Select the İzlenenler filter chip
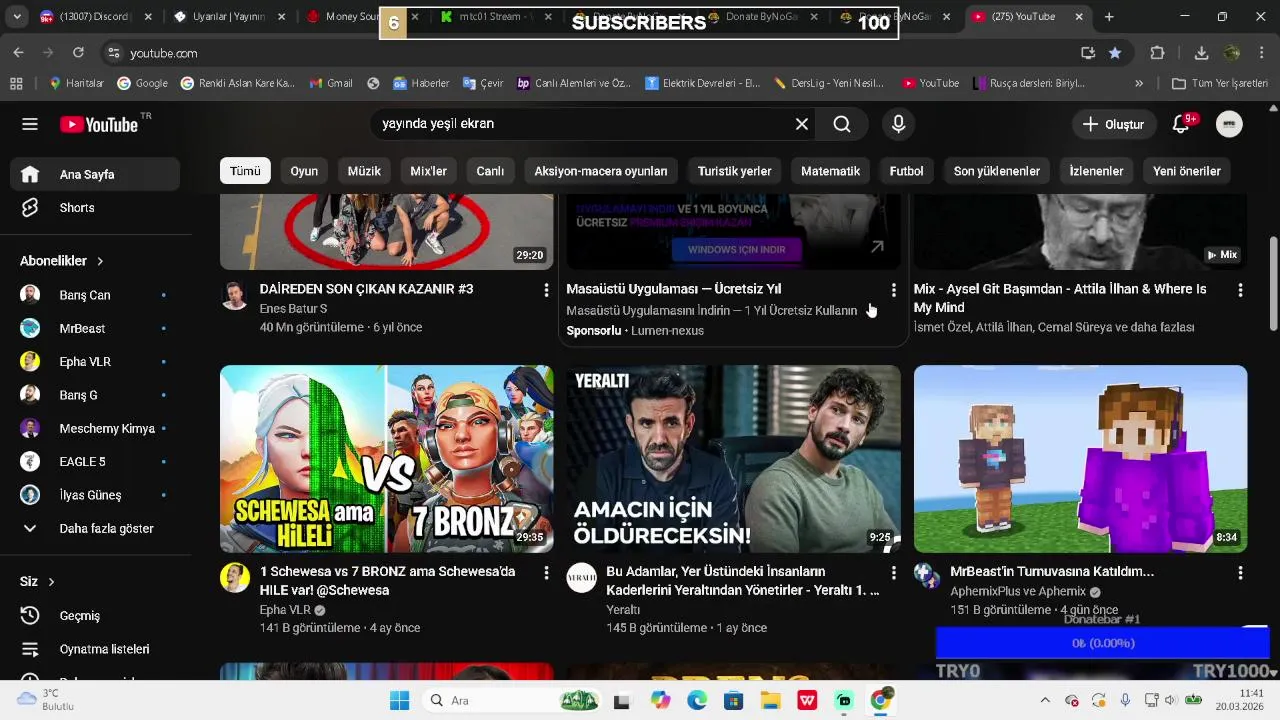Screen dimensions: 1280x720 pyautogui.click(x=1096, y=171)
